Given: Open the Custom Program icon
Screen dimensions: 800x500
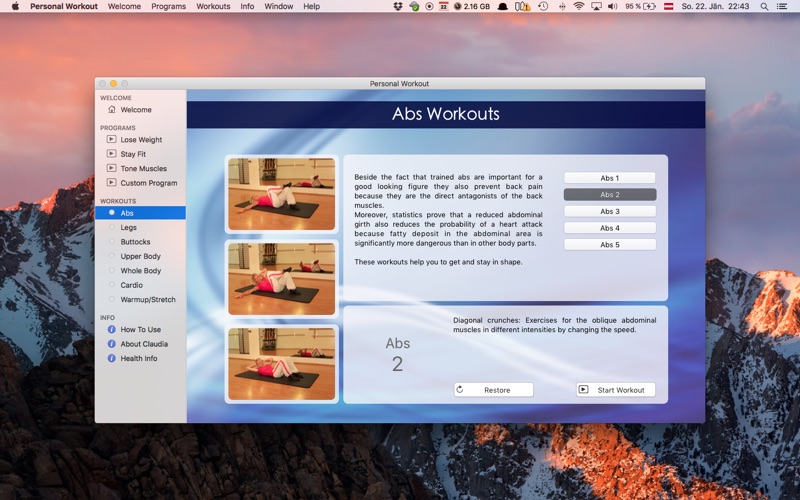Looking at the screenshot, I should click(111, 182).
